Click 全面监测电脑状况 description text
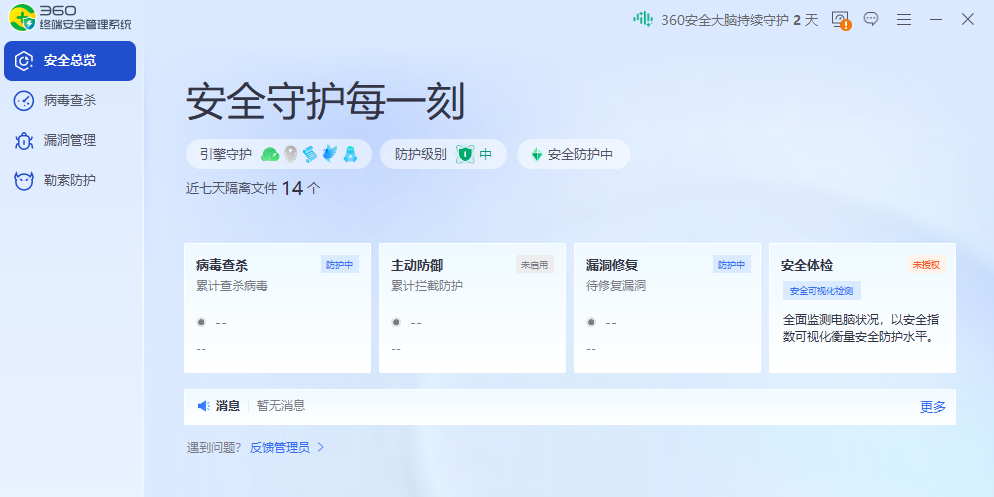Screen dimensions: 994x497 pyautogui.click(x=862, y=328)
